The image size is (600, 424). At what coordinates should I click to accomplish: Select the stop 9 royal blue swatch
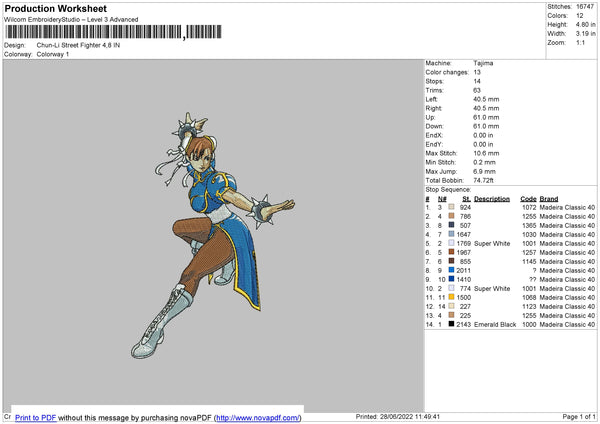pyautogui.click(x=452, y=279)
